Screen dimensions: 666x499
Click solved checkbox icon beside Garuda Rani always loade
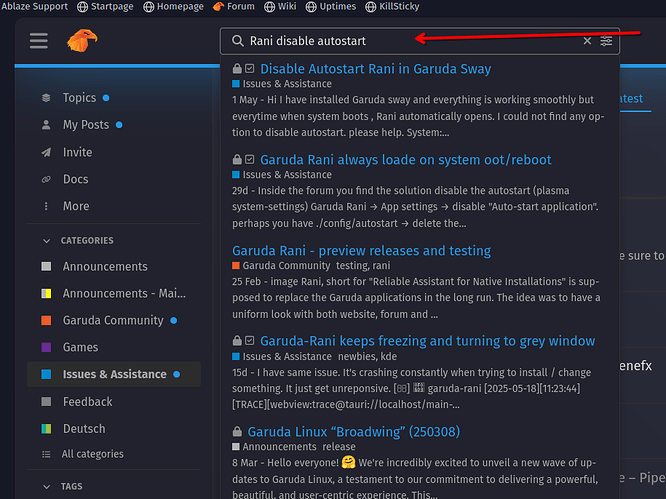pyautogui.click(x=250, y=159)
